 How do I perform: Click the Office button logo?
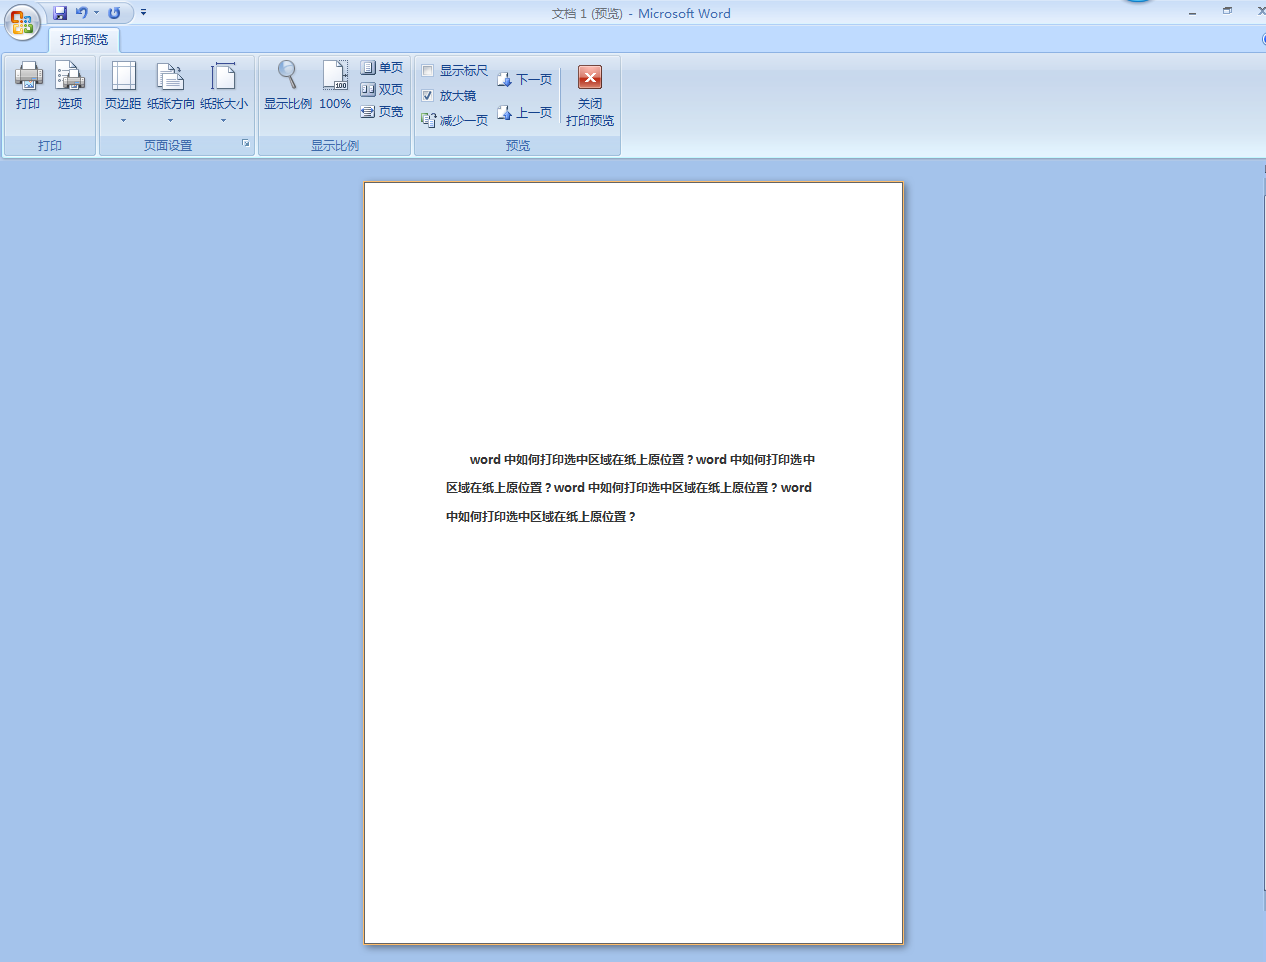[22, 22]
